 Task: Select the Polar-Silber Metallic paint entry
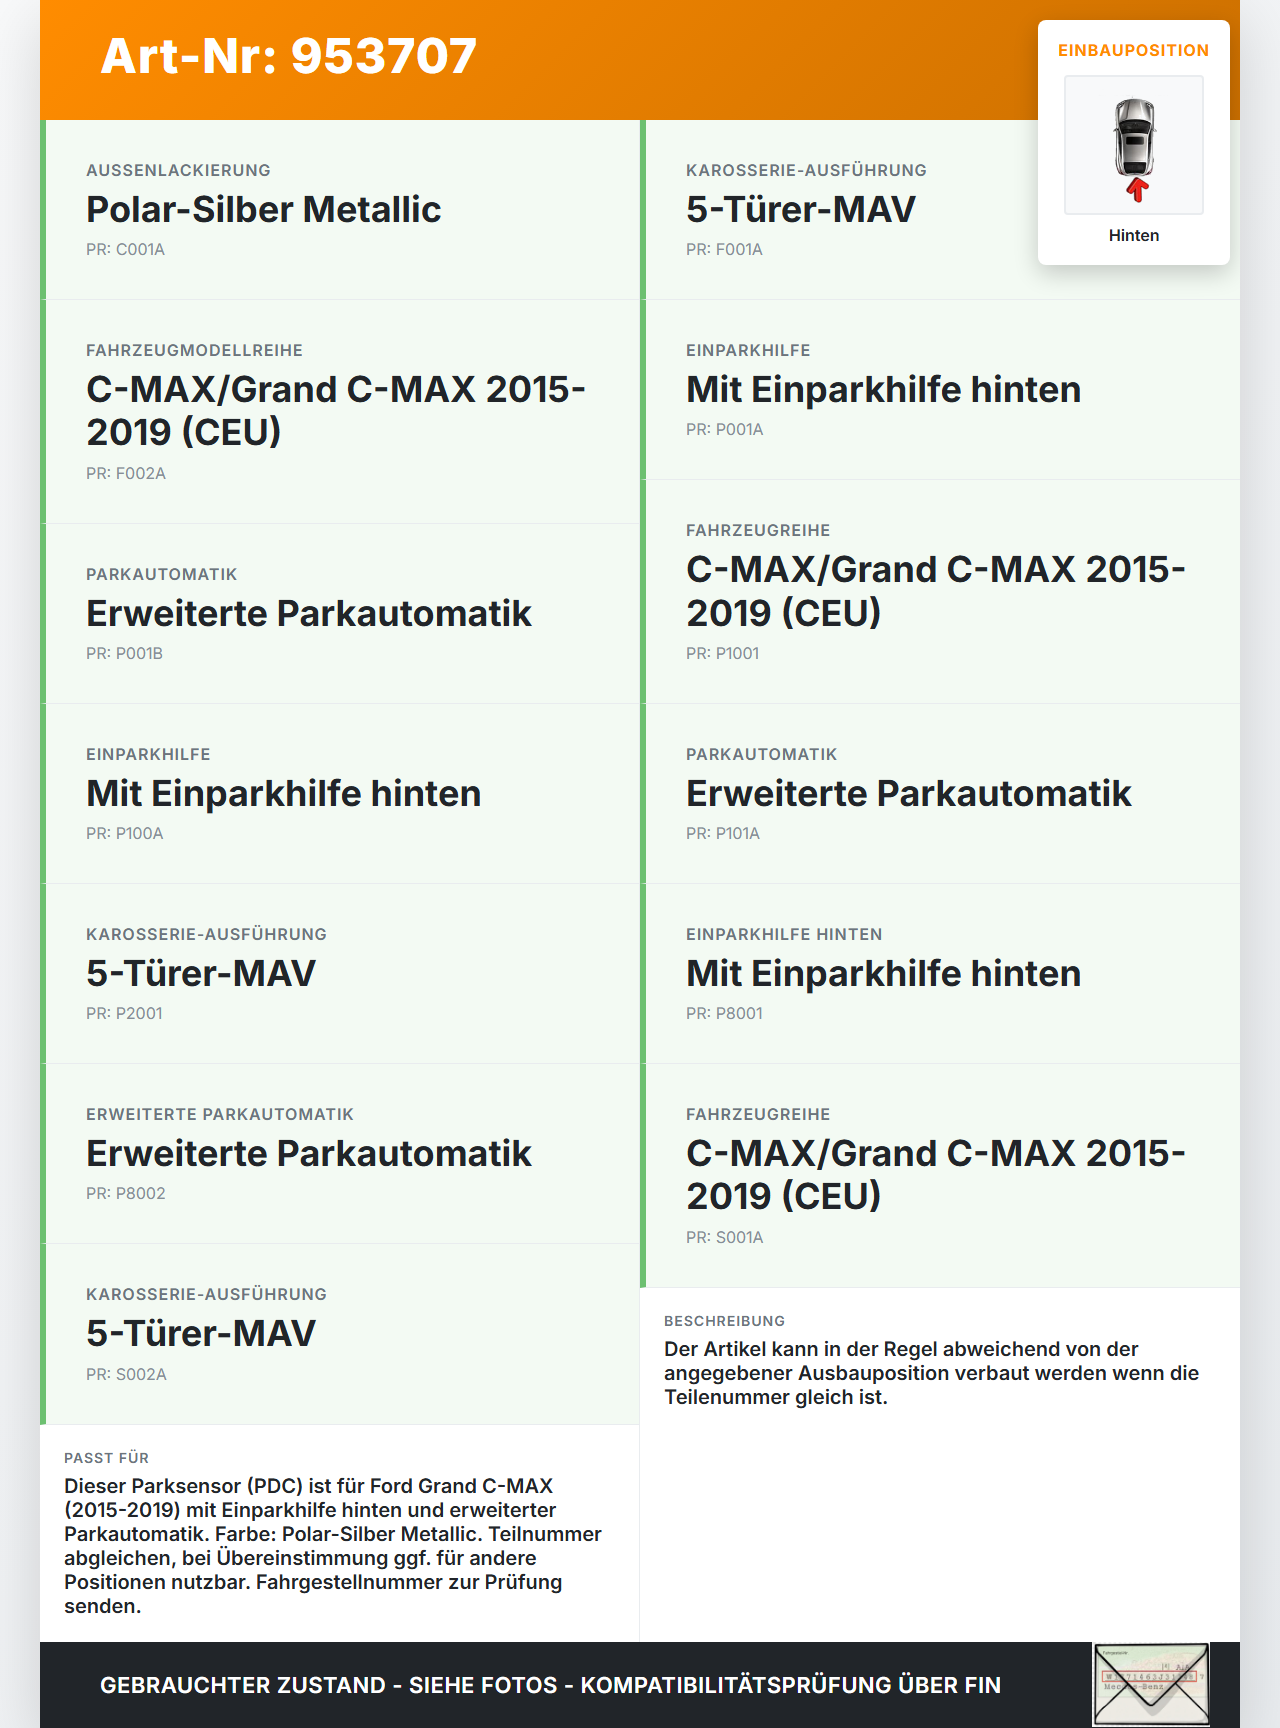pyautogui.click(x=264, y=209)
